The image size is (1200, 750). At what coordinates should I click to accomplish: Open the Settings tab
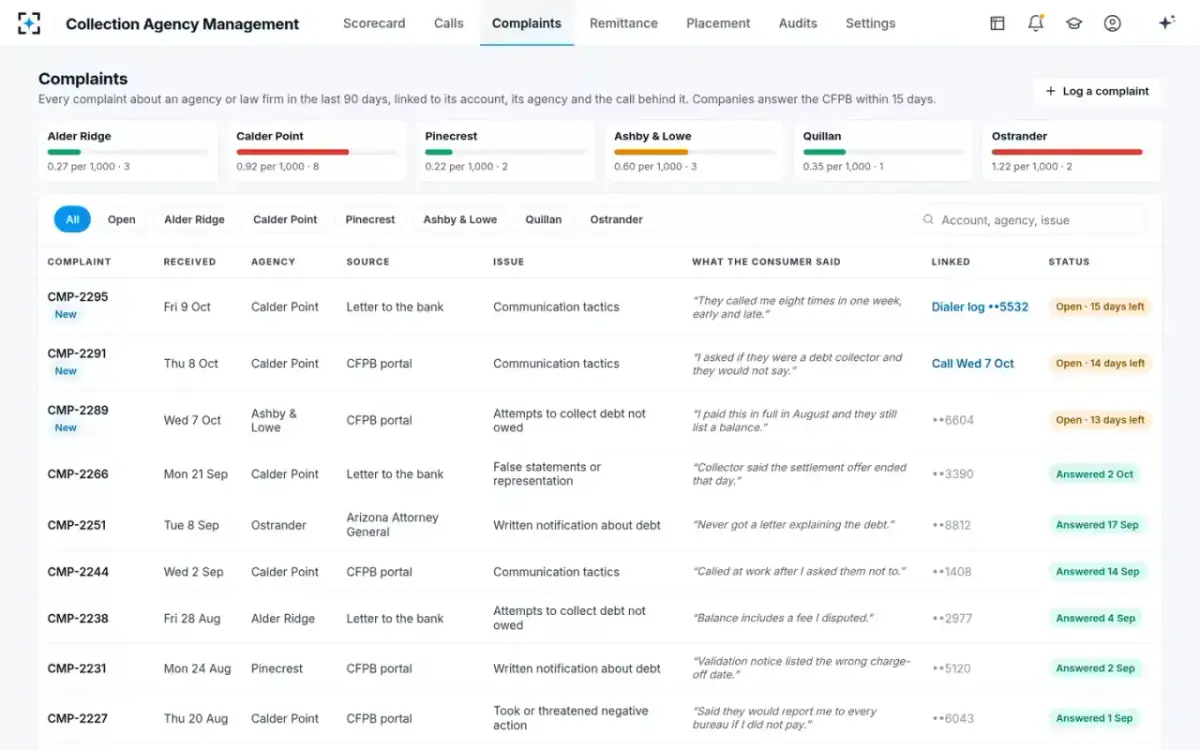[870, 23]
